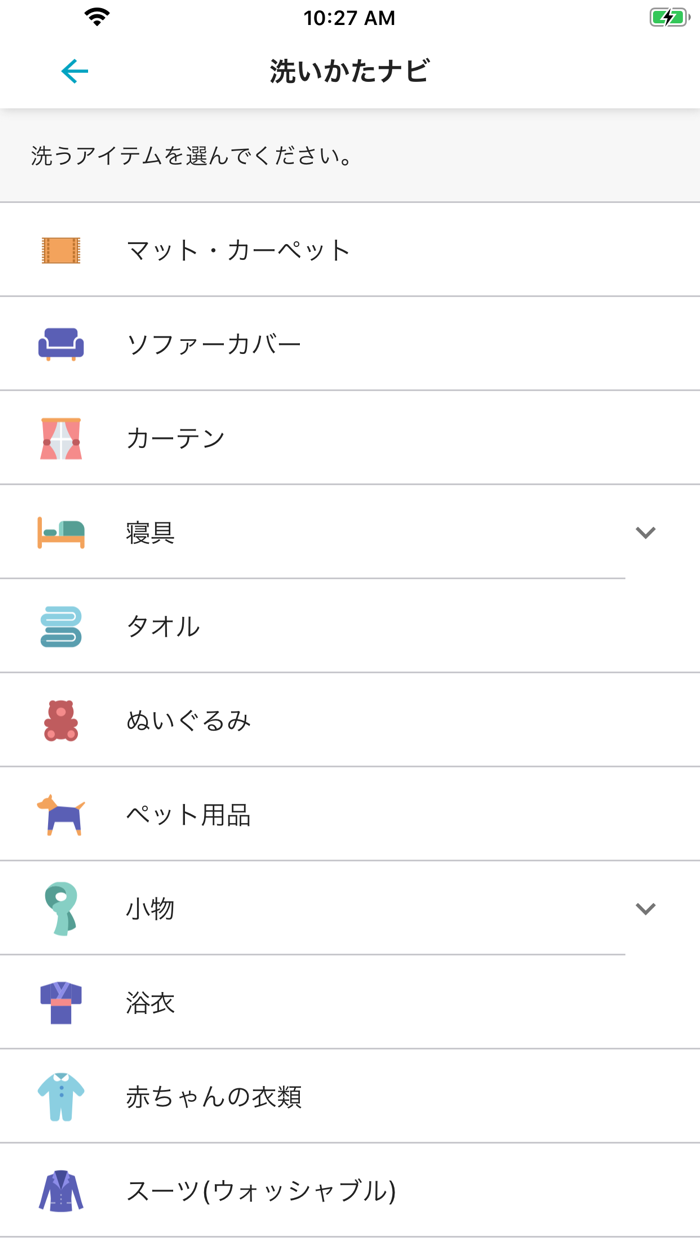700x1244 pixels.
Task: Select ソファーカバー list item
Action: pyautogui.click(x=213, y=344)
